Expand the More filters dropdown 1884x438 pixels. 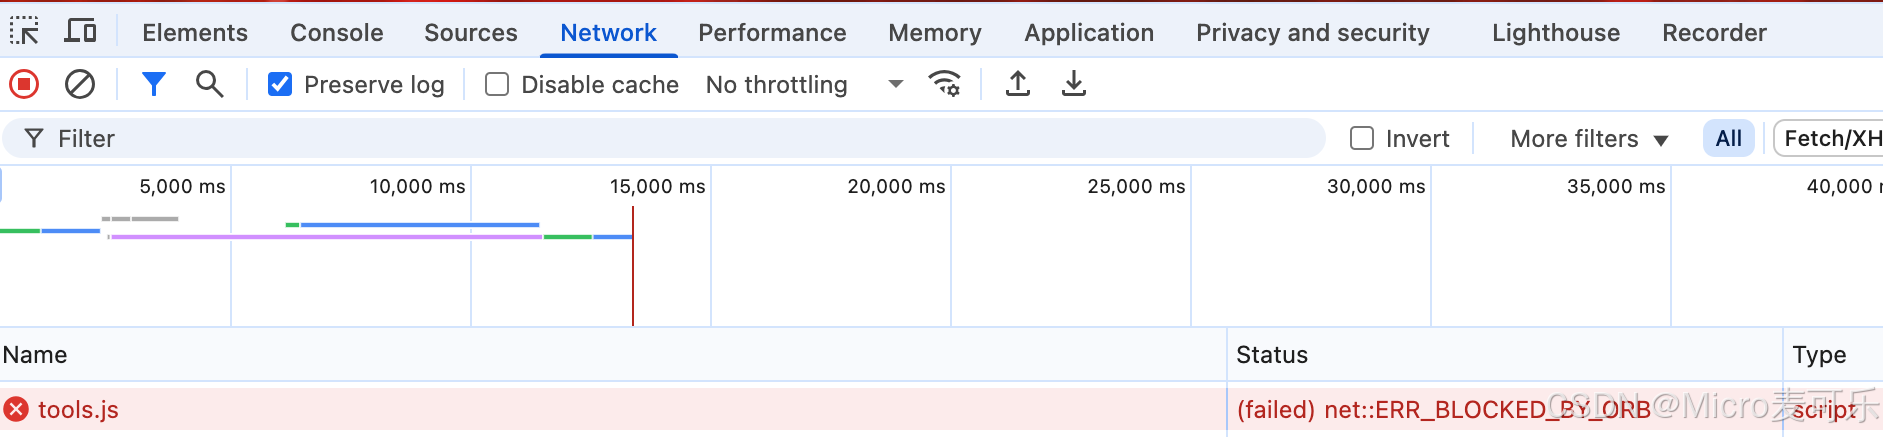(x=1588, y=139)
